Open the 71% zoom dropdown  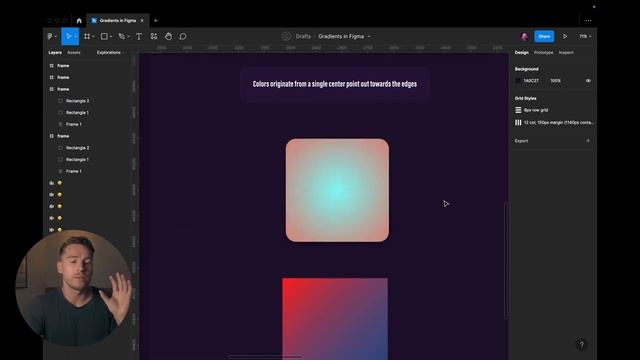click(585, 36)
